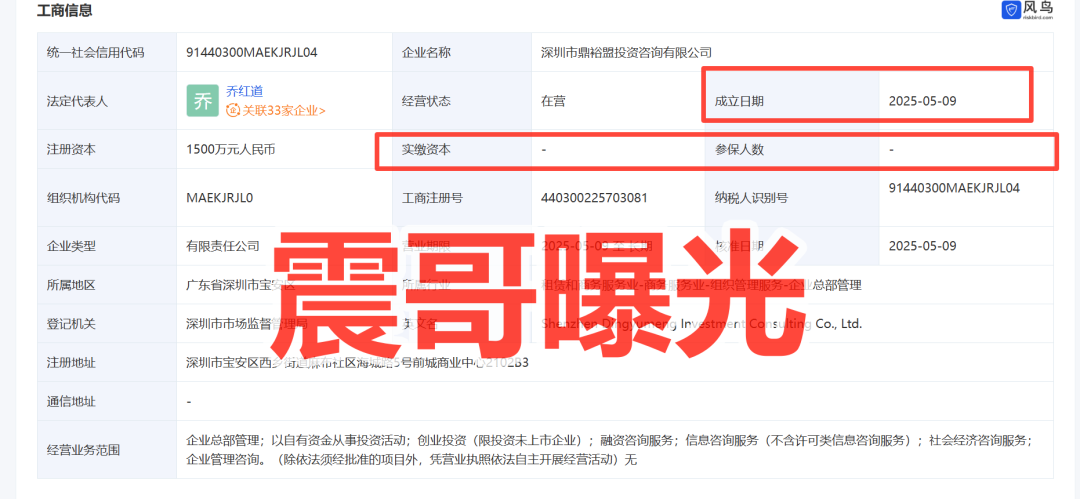Image resolution: width=1080 pixels, height=499 pixels.
Task: Click the 参保人数 label cell
Action: pos(738,150)
